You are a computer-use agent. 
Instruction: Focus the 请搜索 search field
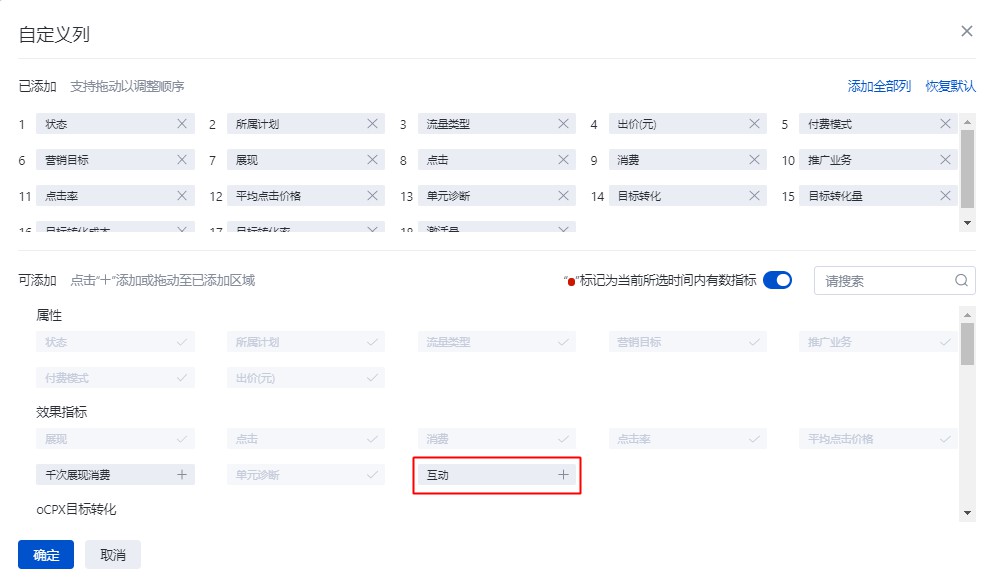click(x=885, y=281)
